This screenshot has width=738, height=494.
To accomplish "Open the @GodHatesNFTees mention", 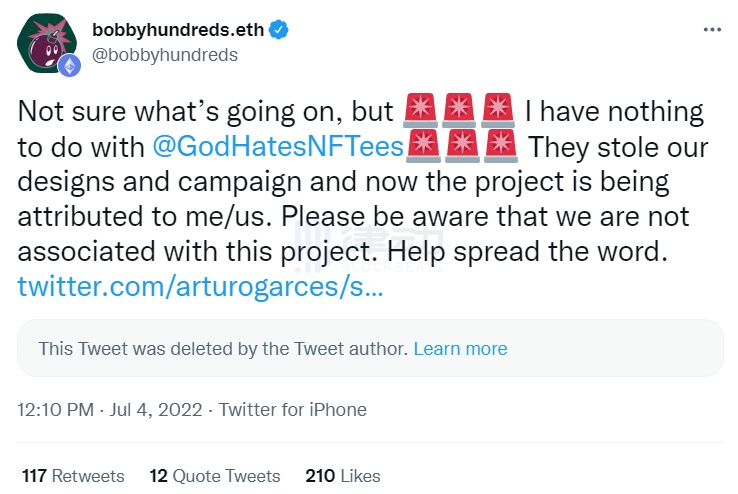I will click(x=277, y=147).
